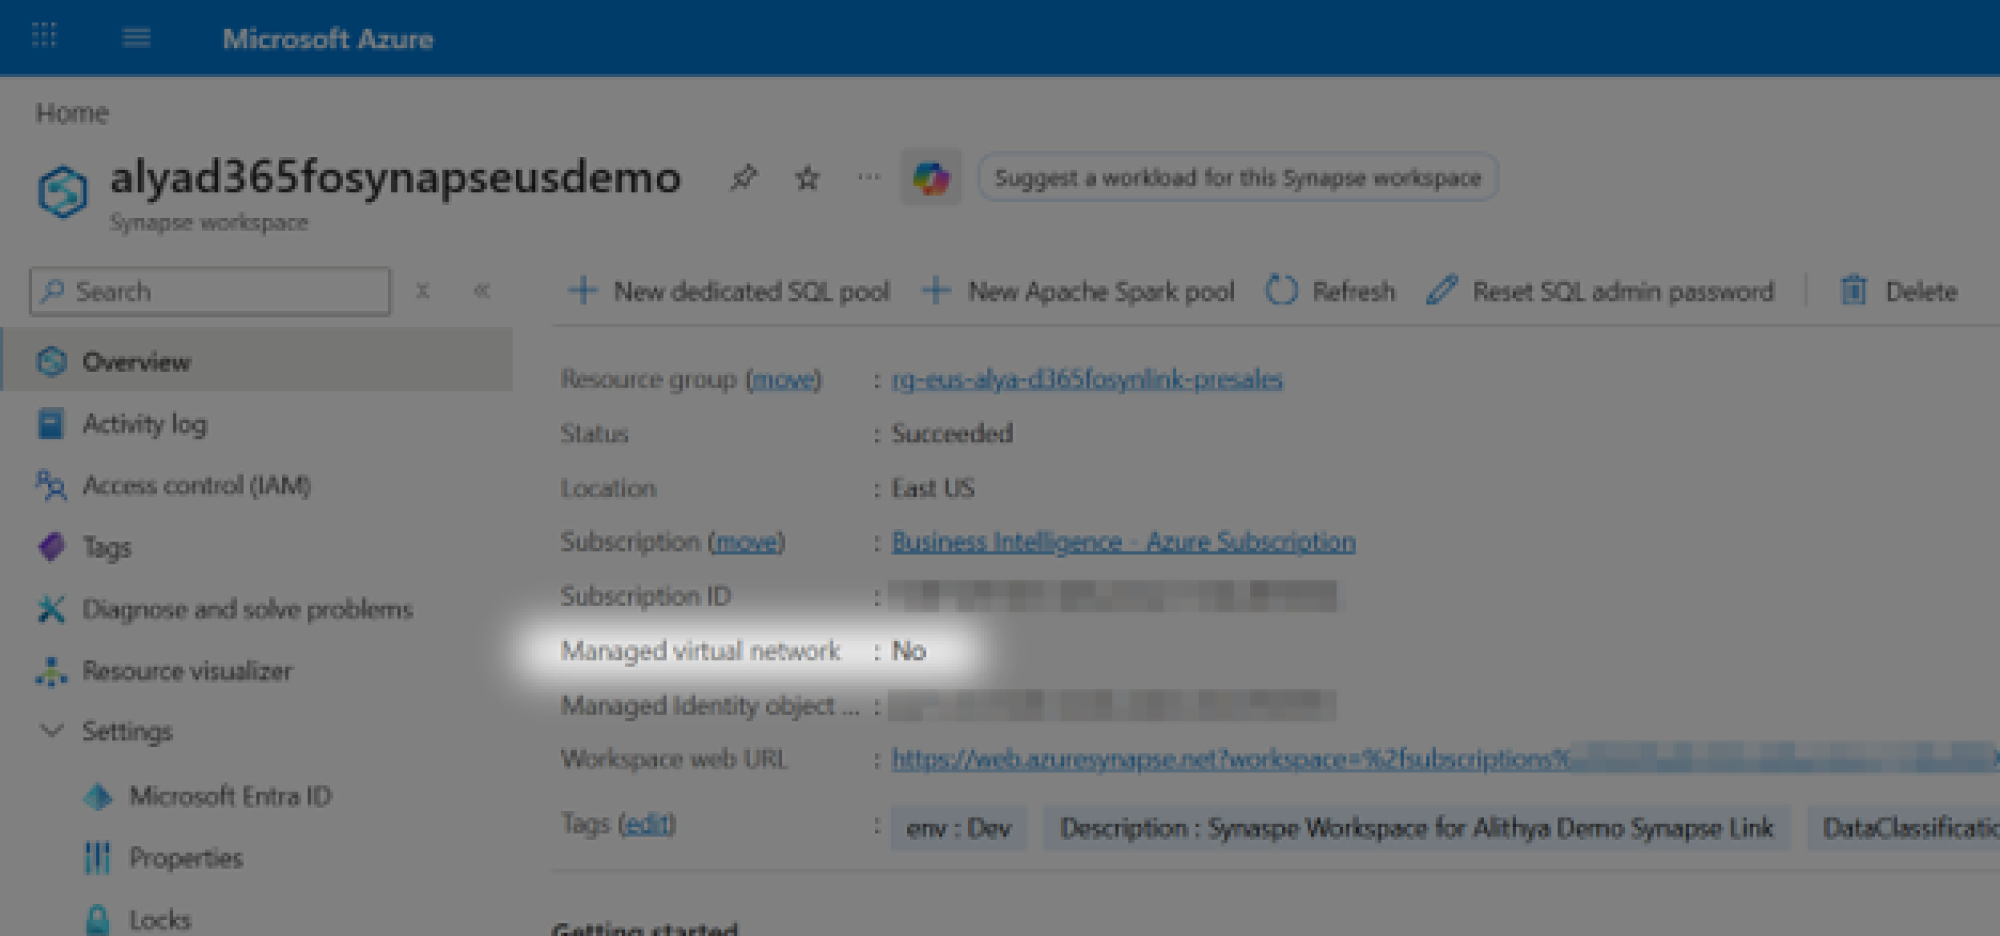Click the Activity log book icon

click(50, 424)
